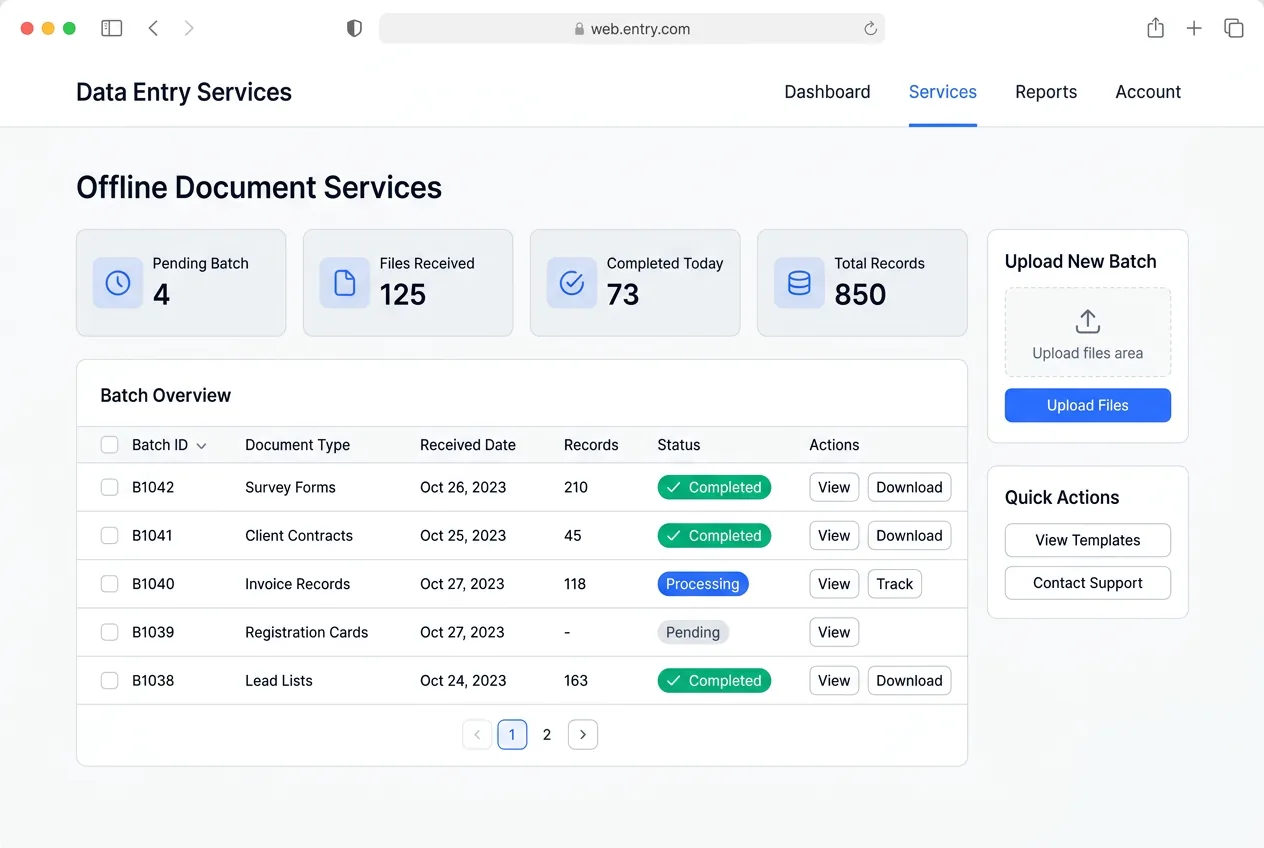Switch to the Reports tab
Viewport: 1264px width, 848px height.
[x=1046, y=92]
